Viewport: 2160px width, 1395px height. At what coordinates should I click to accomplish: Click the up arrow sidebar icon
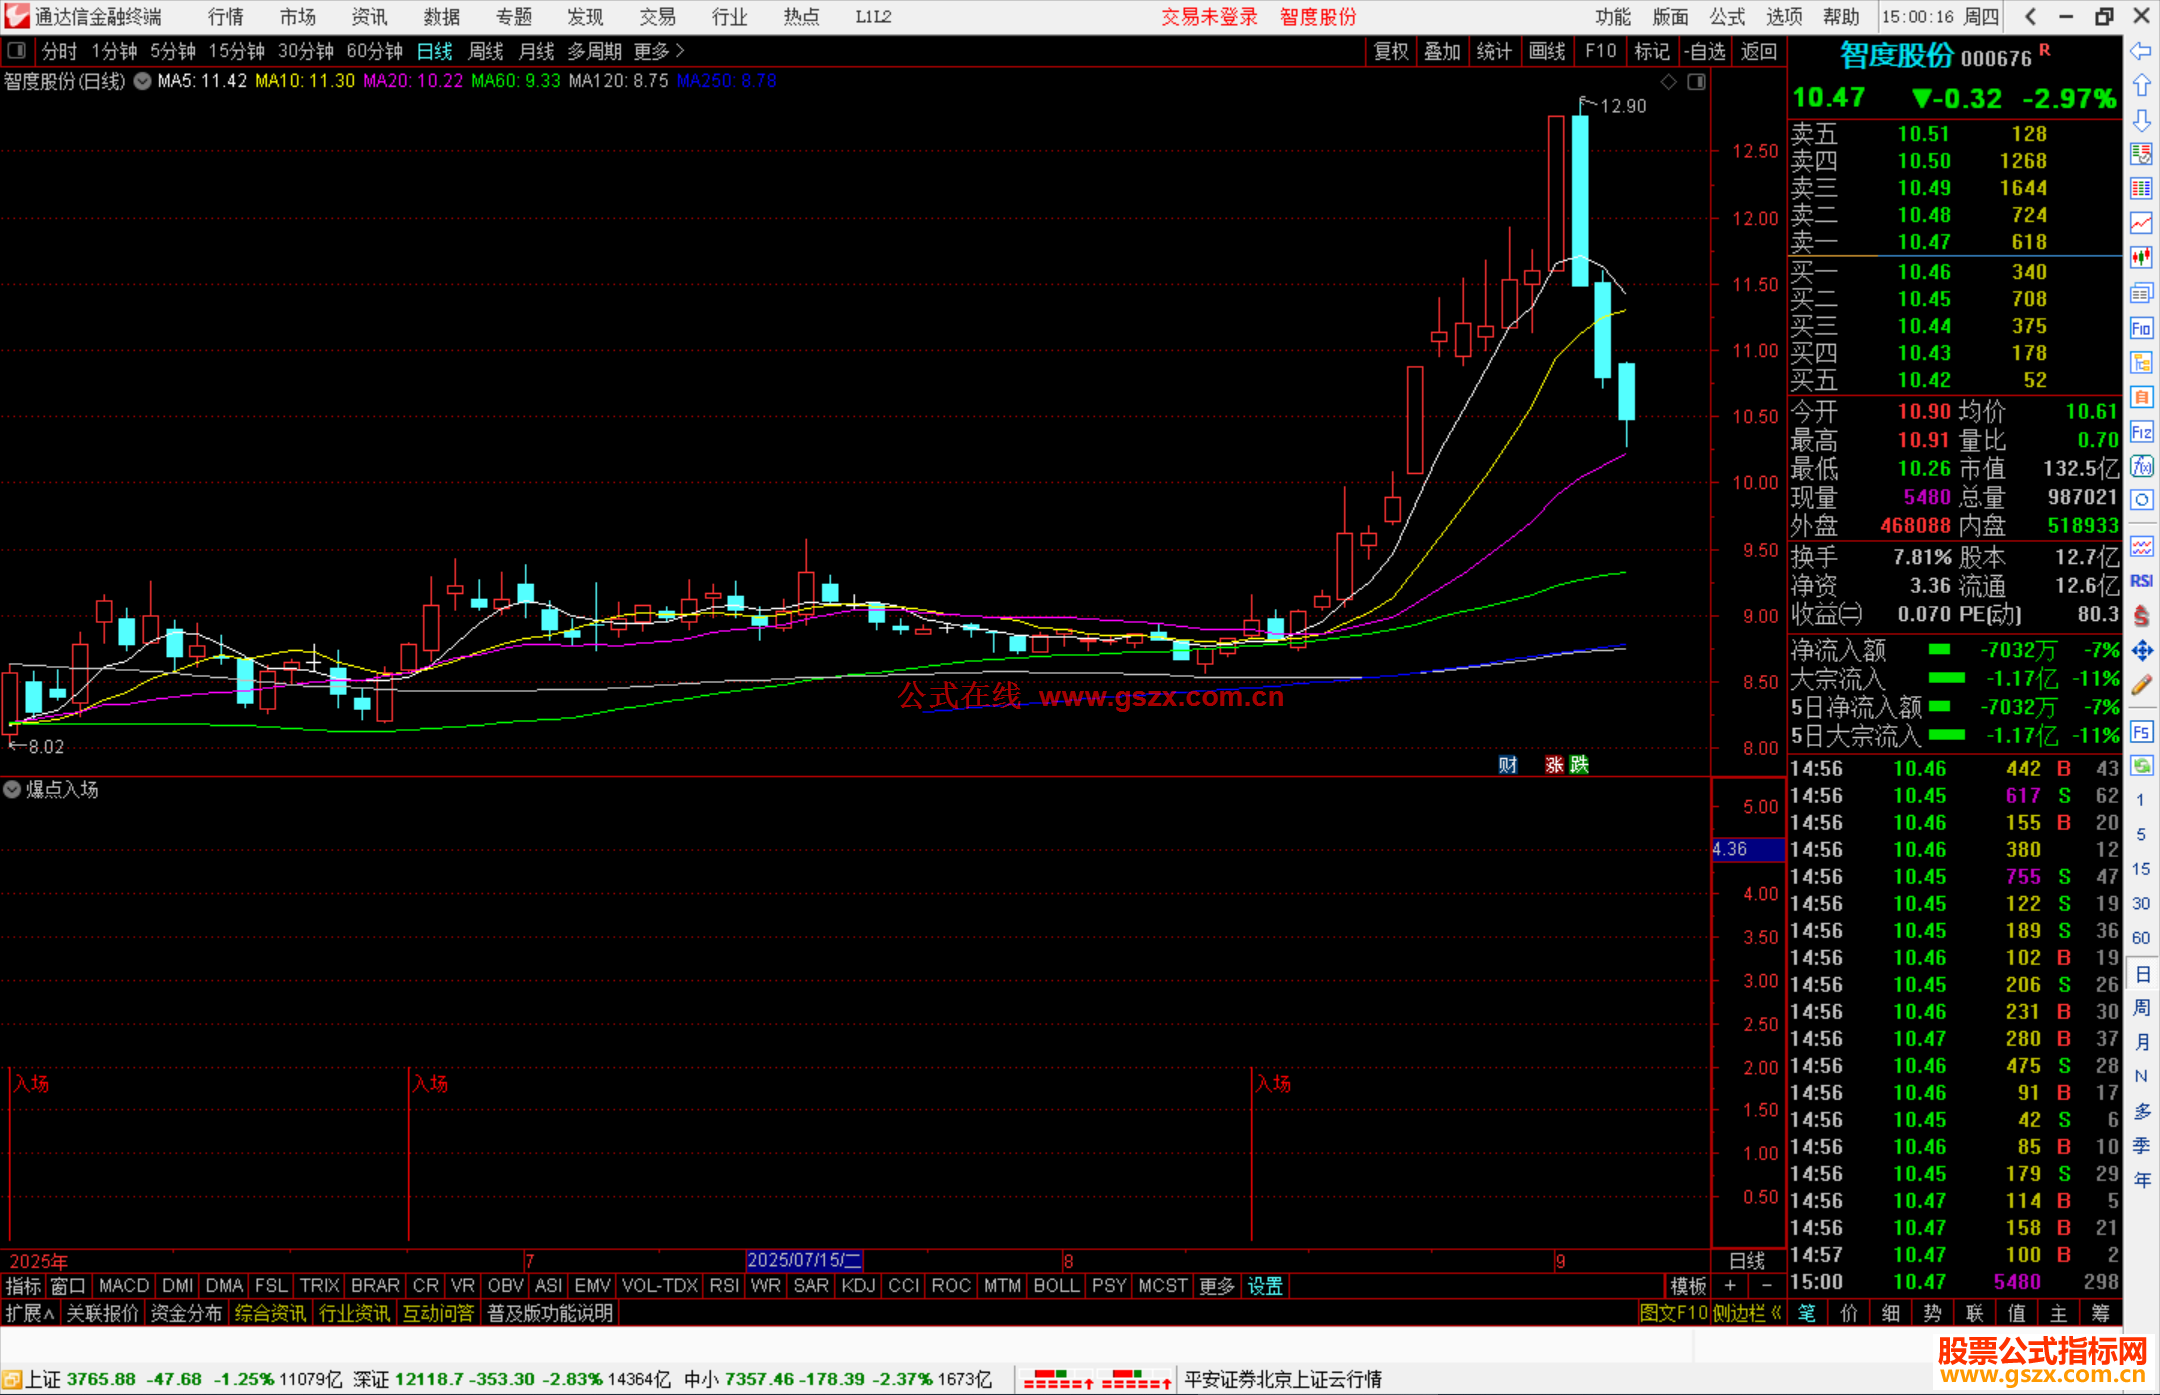click(x=2141, y=86)
